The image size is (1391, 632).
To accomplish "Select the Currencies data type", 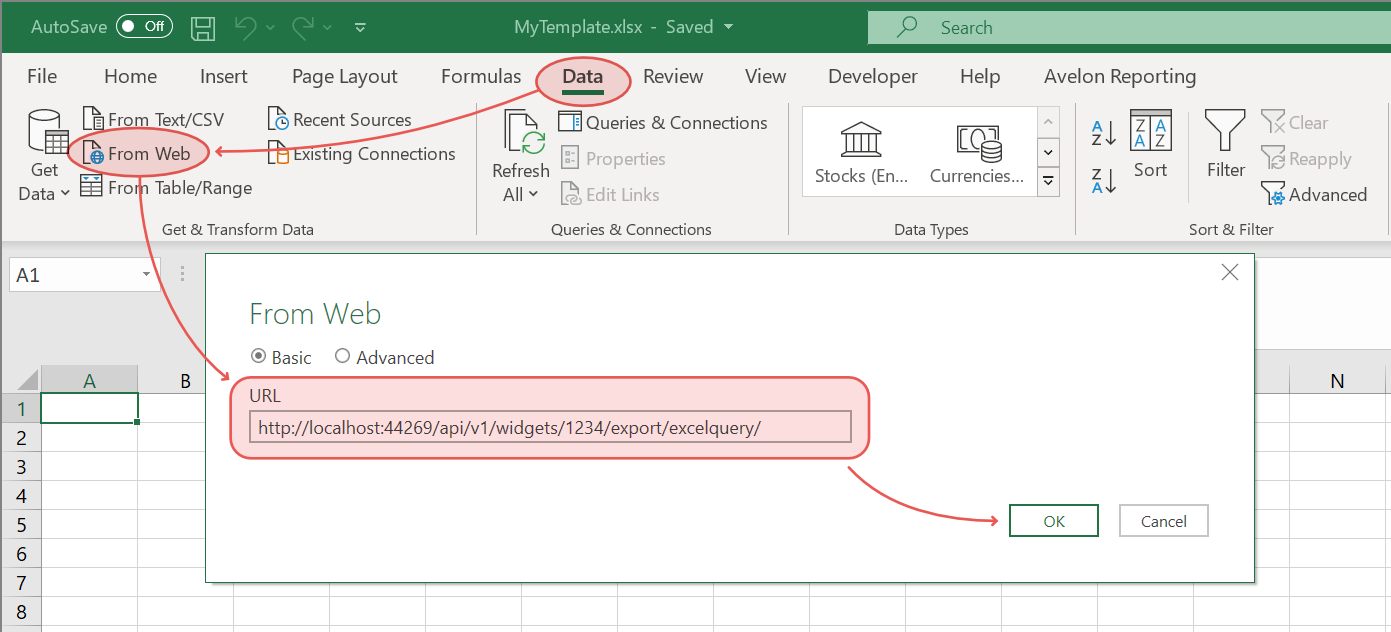I will pyautogui.click(x=977, y=153).
